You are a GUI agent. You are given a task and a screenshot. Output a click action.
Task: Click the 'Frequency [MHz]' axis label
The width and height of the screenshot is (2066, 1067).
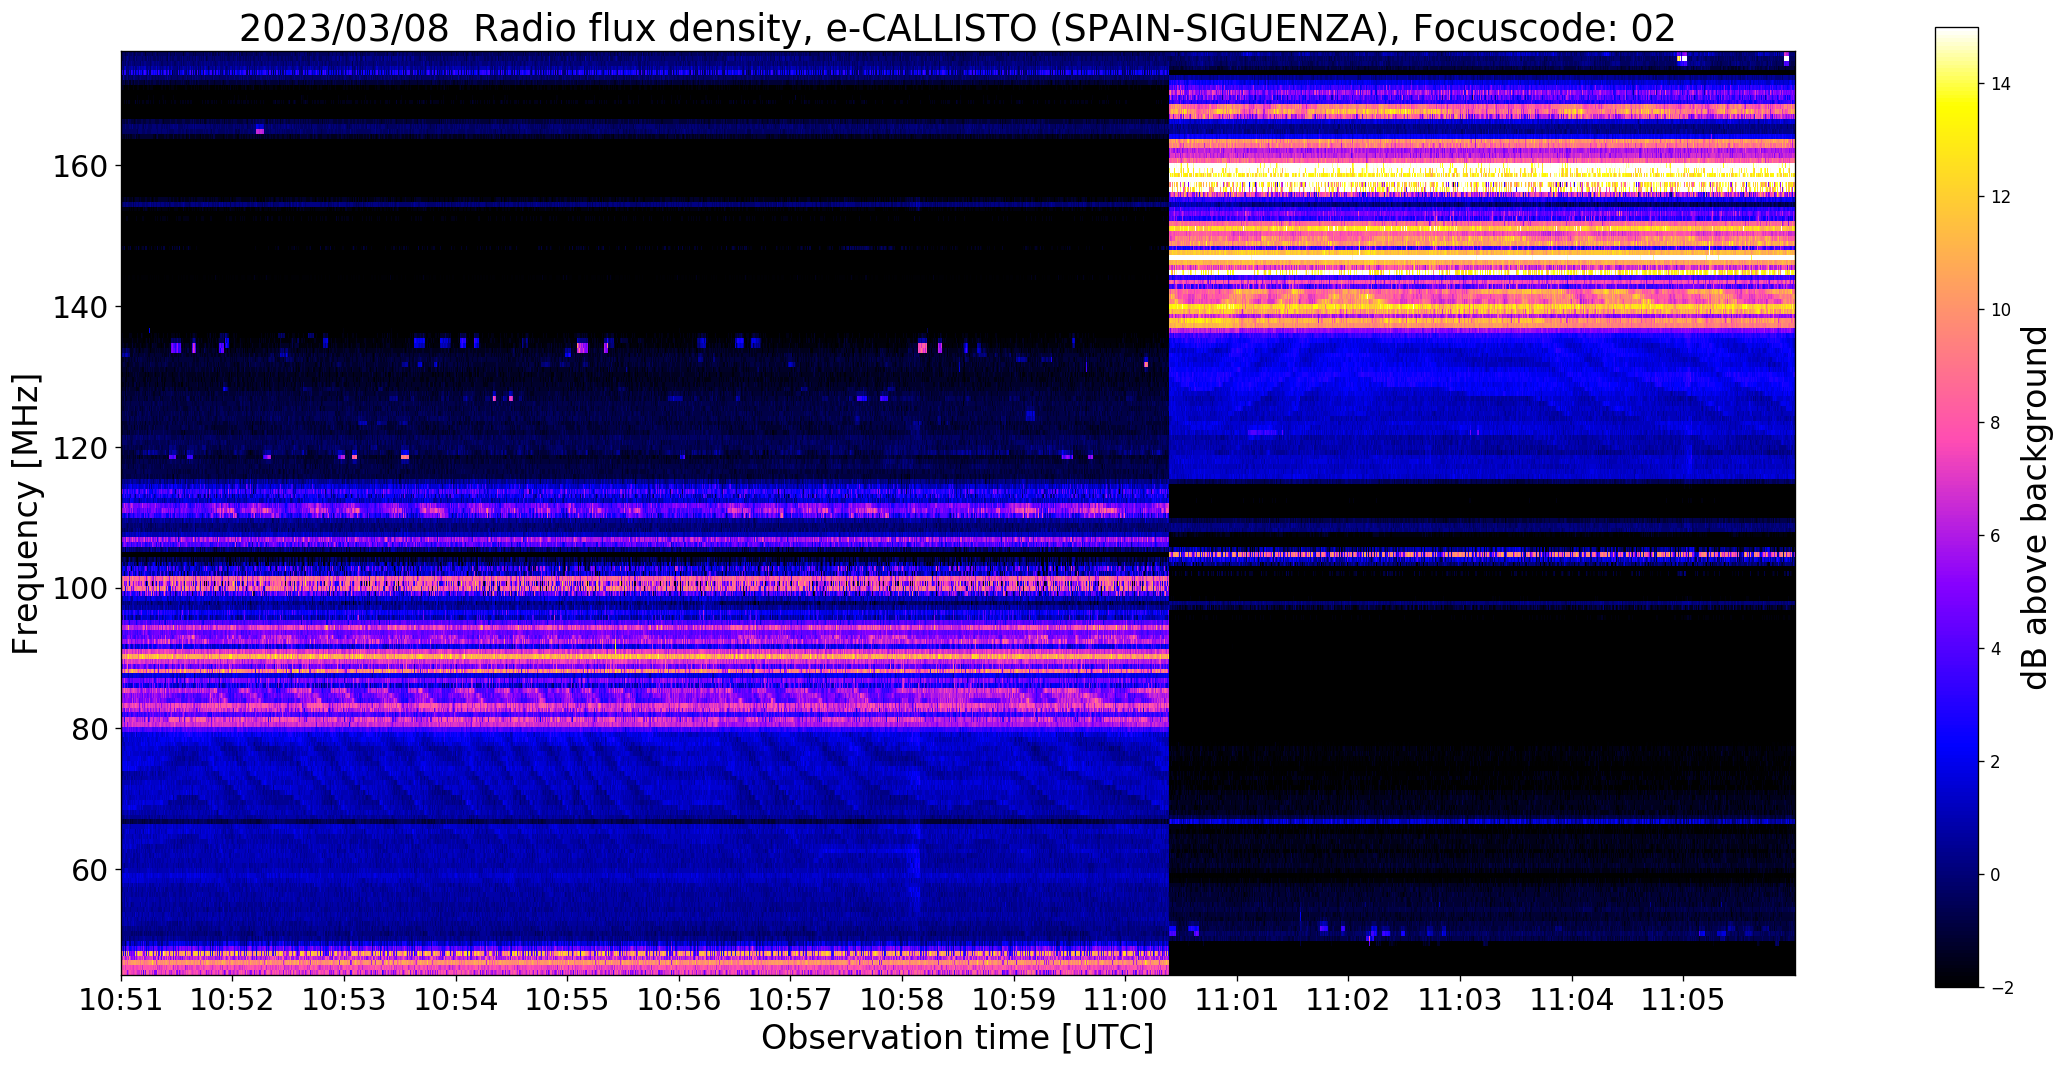point(26,514)
